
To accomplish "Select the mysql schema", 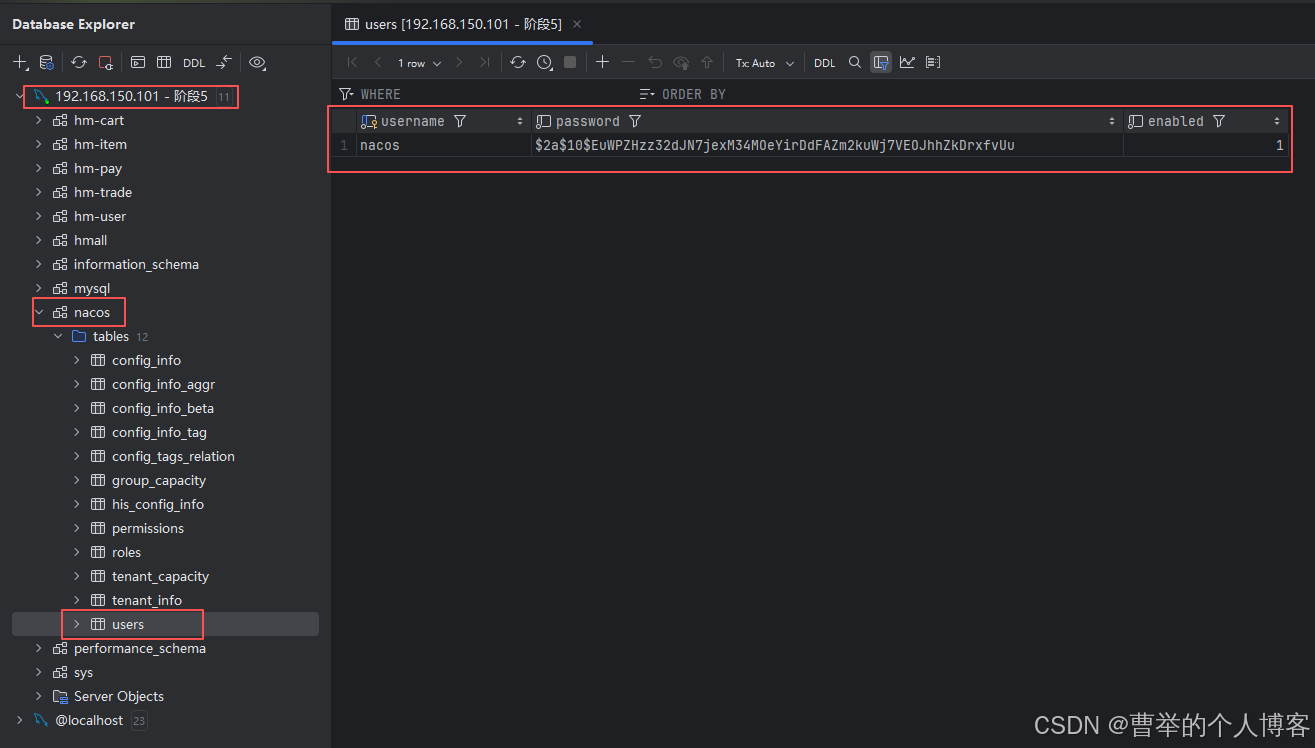I will (92, 288).
